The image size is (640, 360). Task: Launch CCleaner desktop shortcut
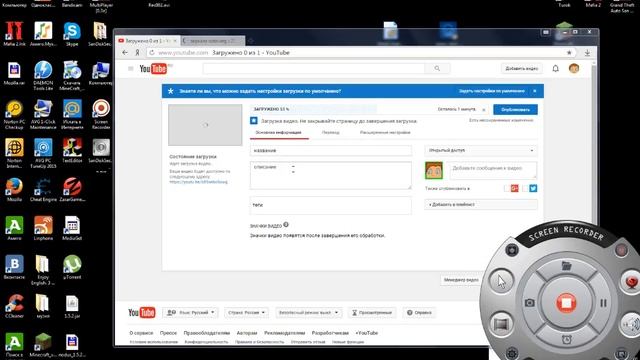click(x=14, y=306)
